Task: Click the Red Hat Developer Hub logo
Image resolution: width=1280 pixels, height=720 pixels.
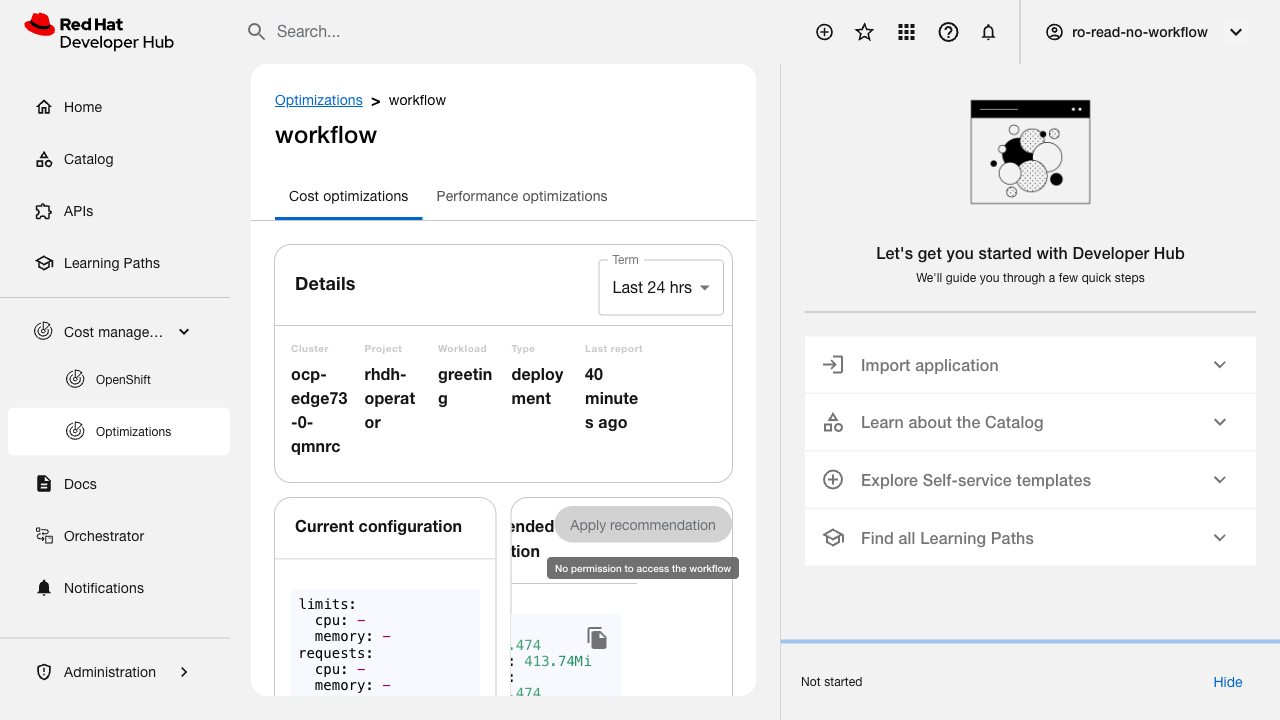Action: point(99,32)
